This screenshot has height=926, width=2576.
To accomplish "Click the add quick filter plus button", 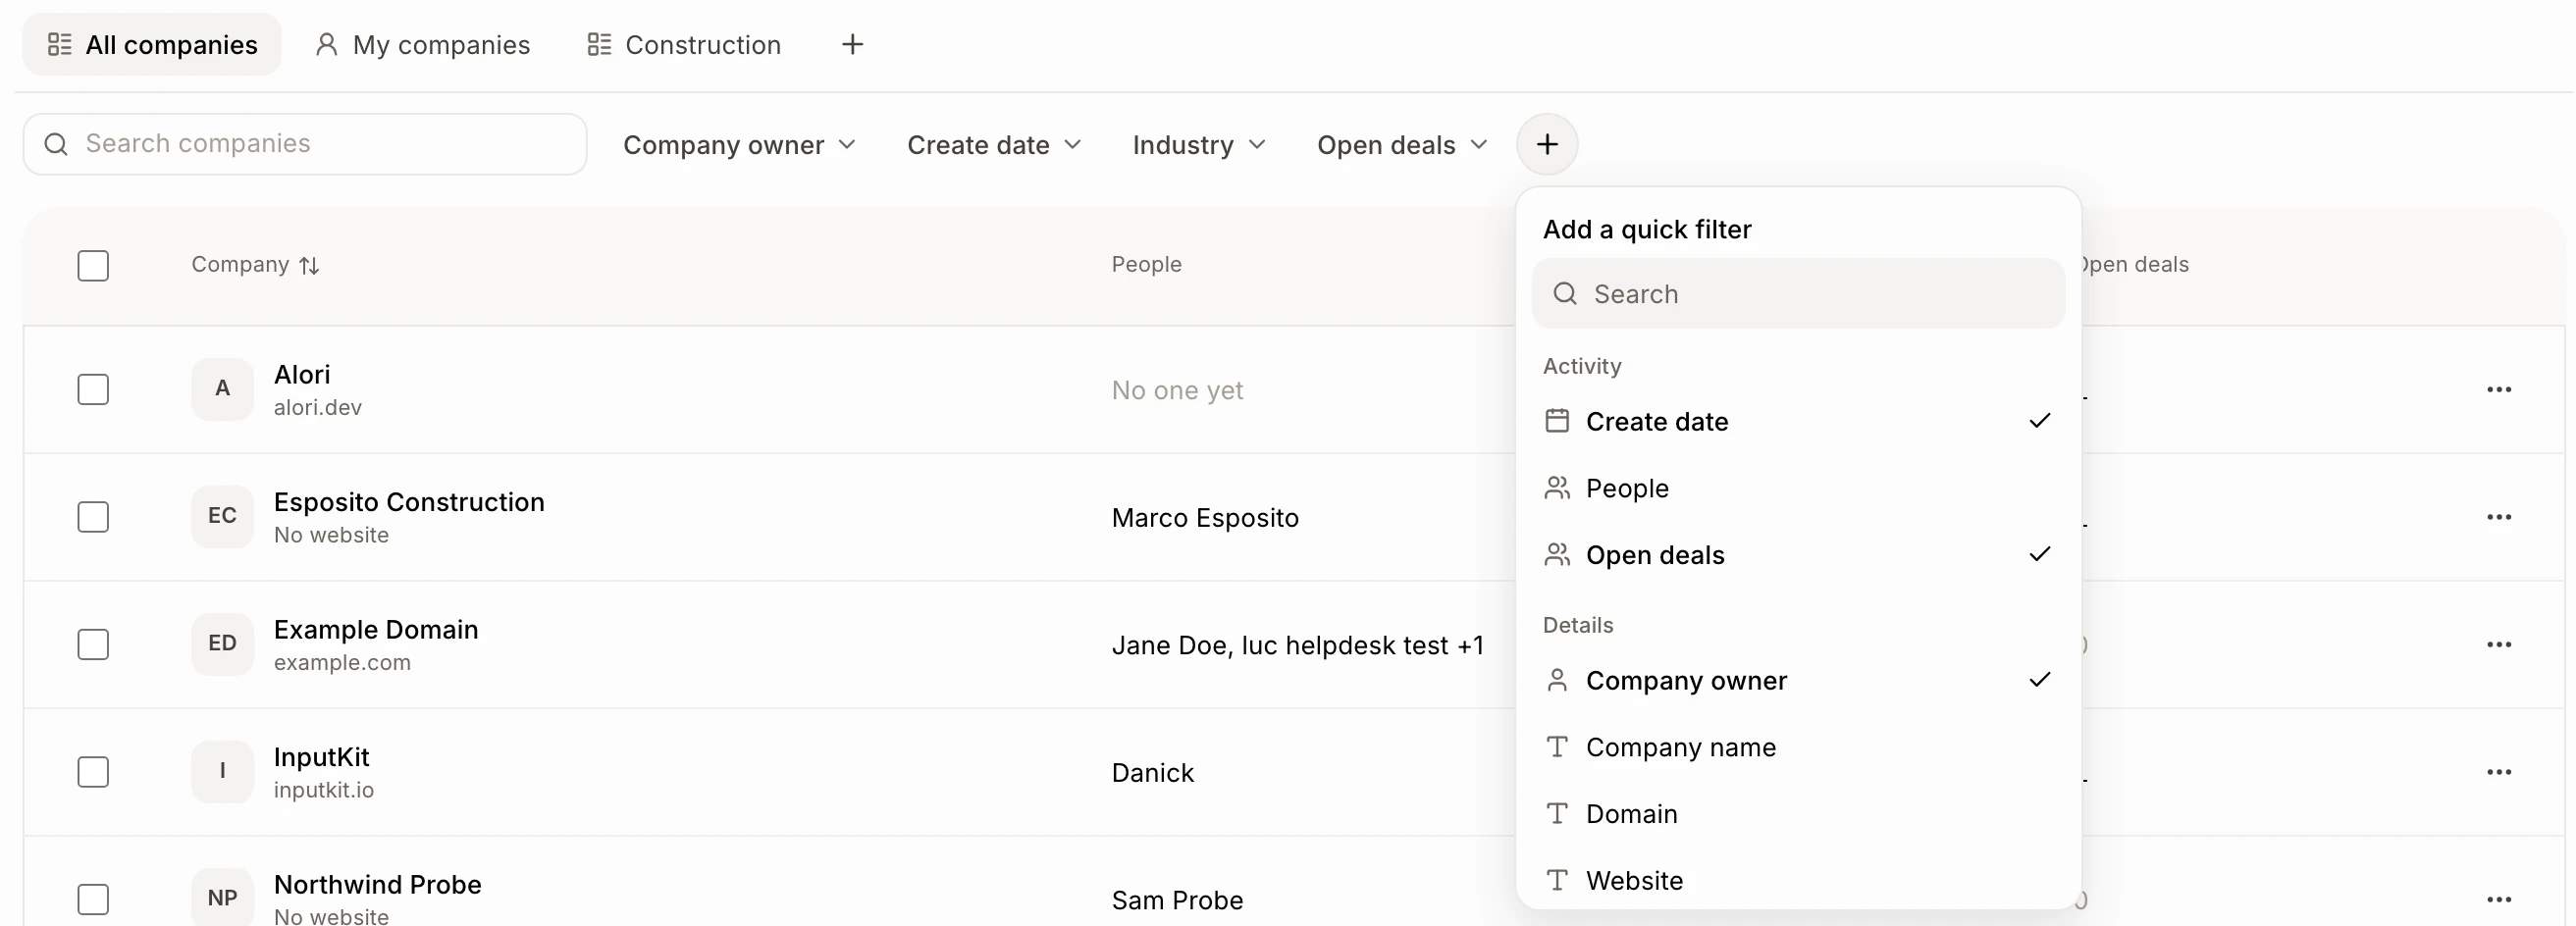I will tap(1546, 145).
